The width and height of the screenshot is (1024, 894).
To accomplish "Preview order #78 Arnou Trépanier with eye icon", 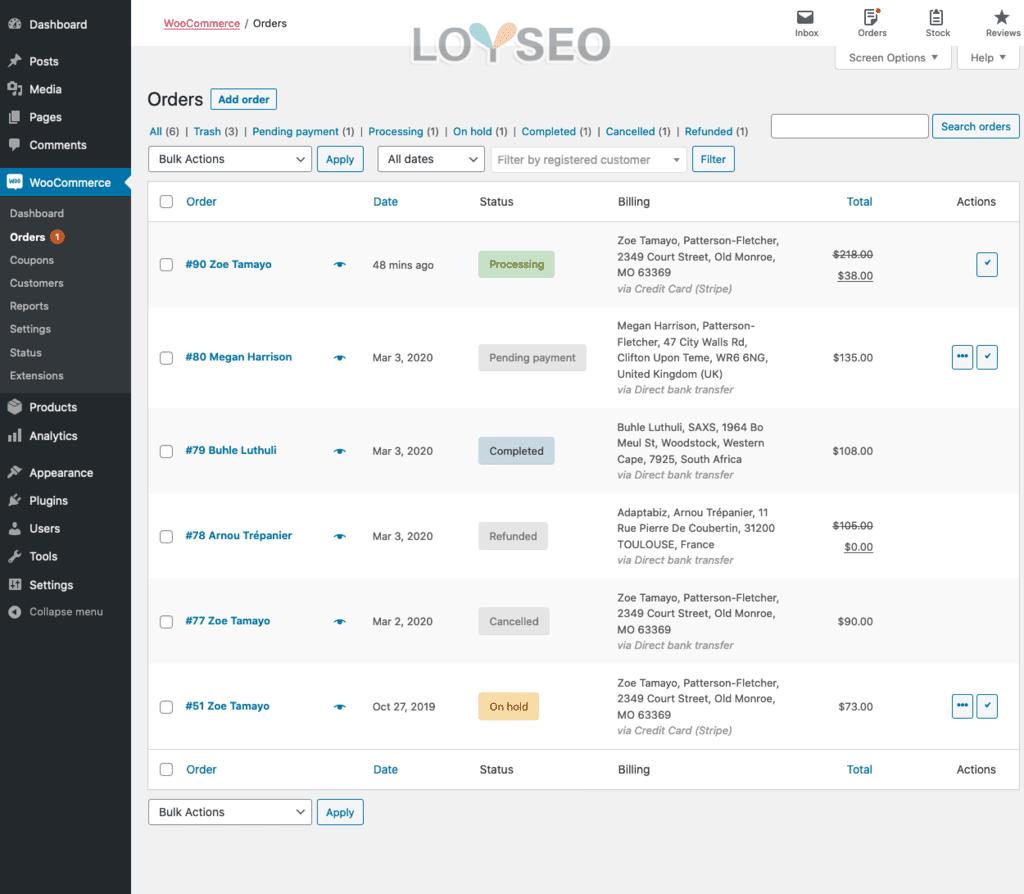I will (340, 537).
